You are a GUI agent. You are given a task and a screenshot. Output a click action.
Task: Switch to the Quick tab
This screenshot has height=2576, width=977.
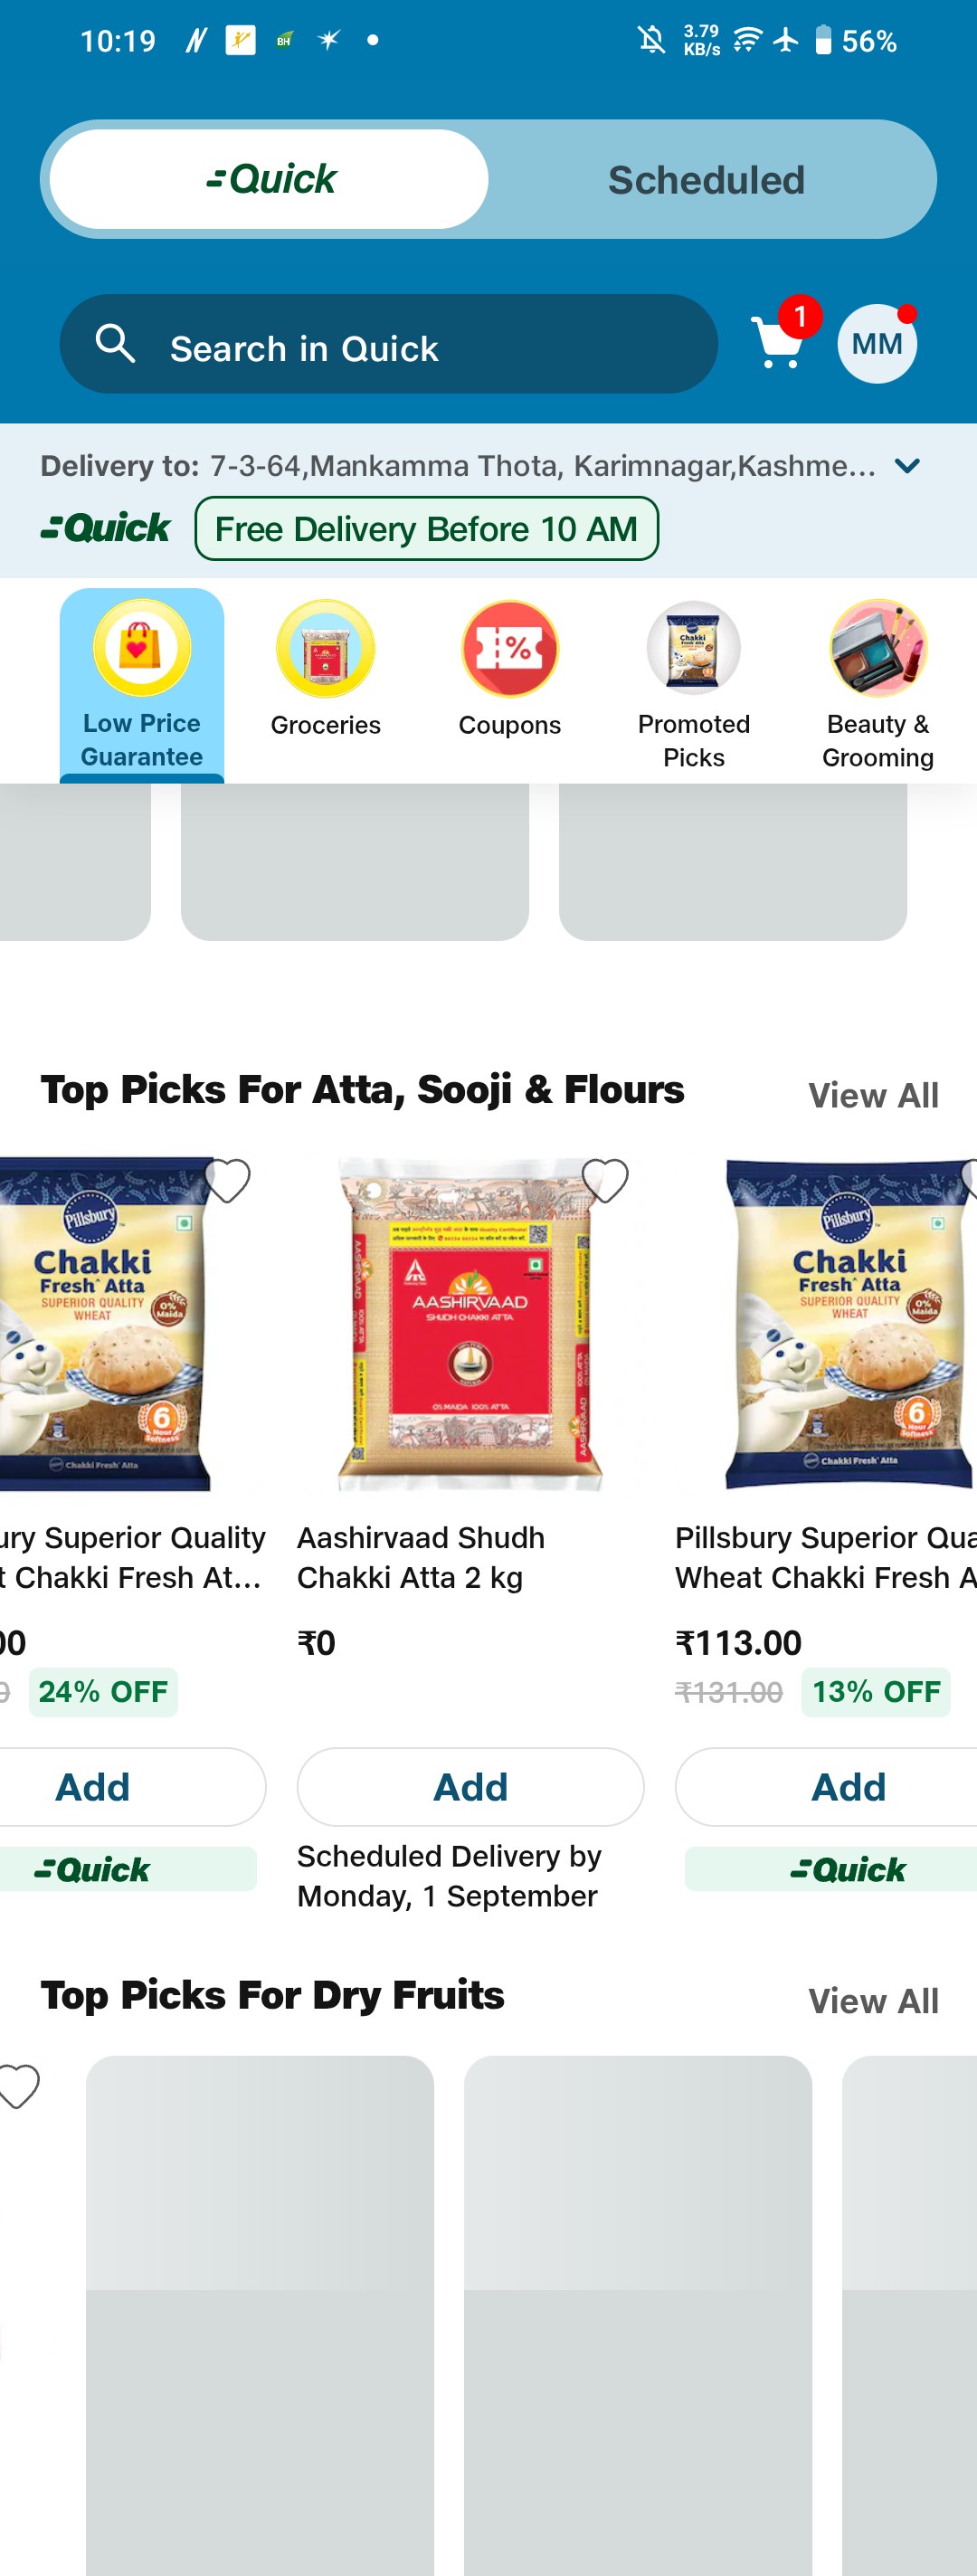pos(269,179)
